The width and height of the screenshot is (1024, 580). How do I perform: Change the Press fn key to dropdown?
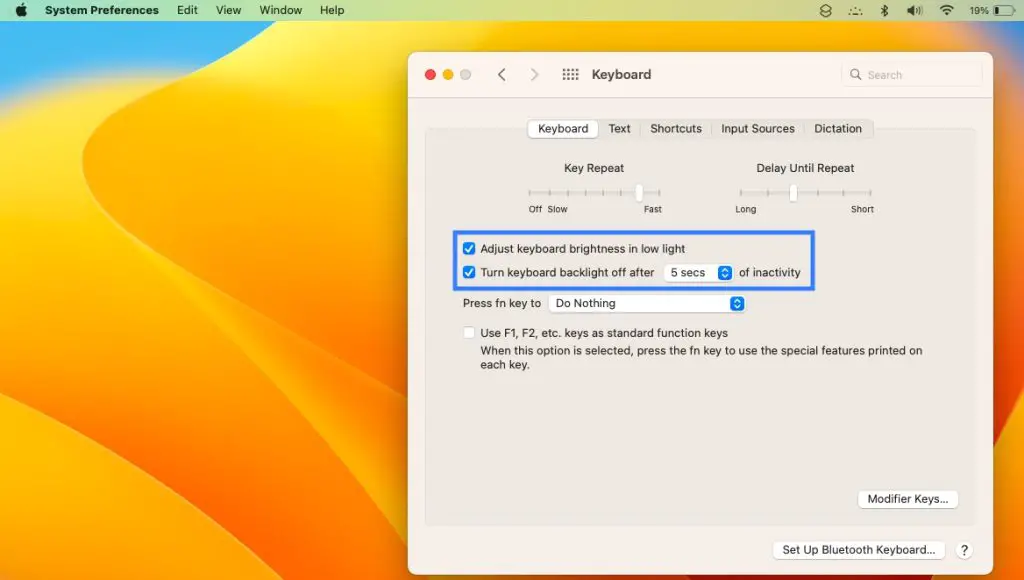648,303
